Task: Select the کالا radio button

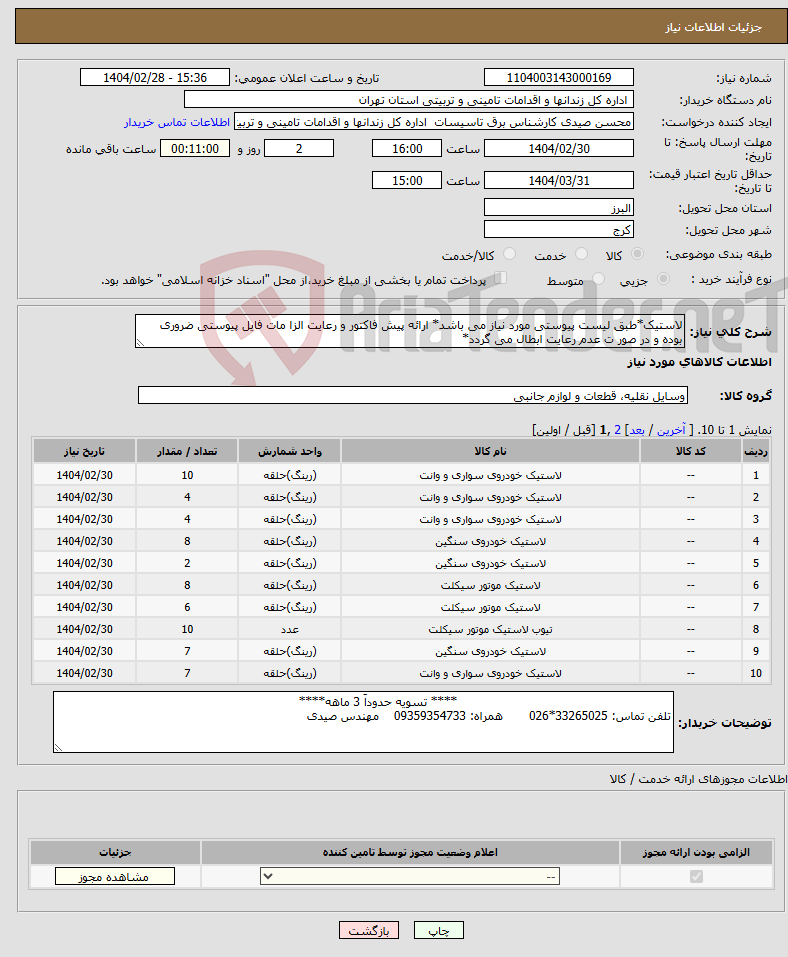Action: pos(637,253)
